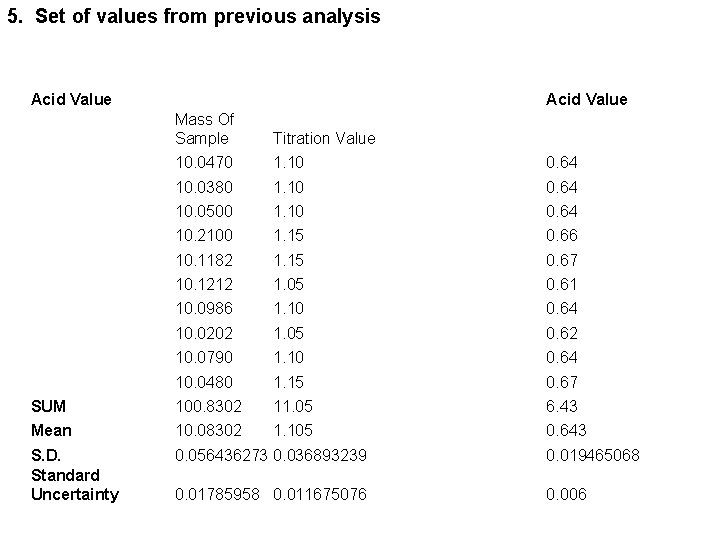Select the mass value 10.0470
The image size is (720, 540).
(204, 162)
